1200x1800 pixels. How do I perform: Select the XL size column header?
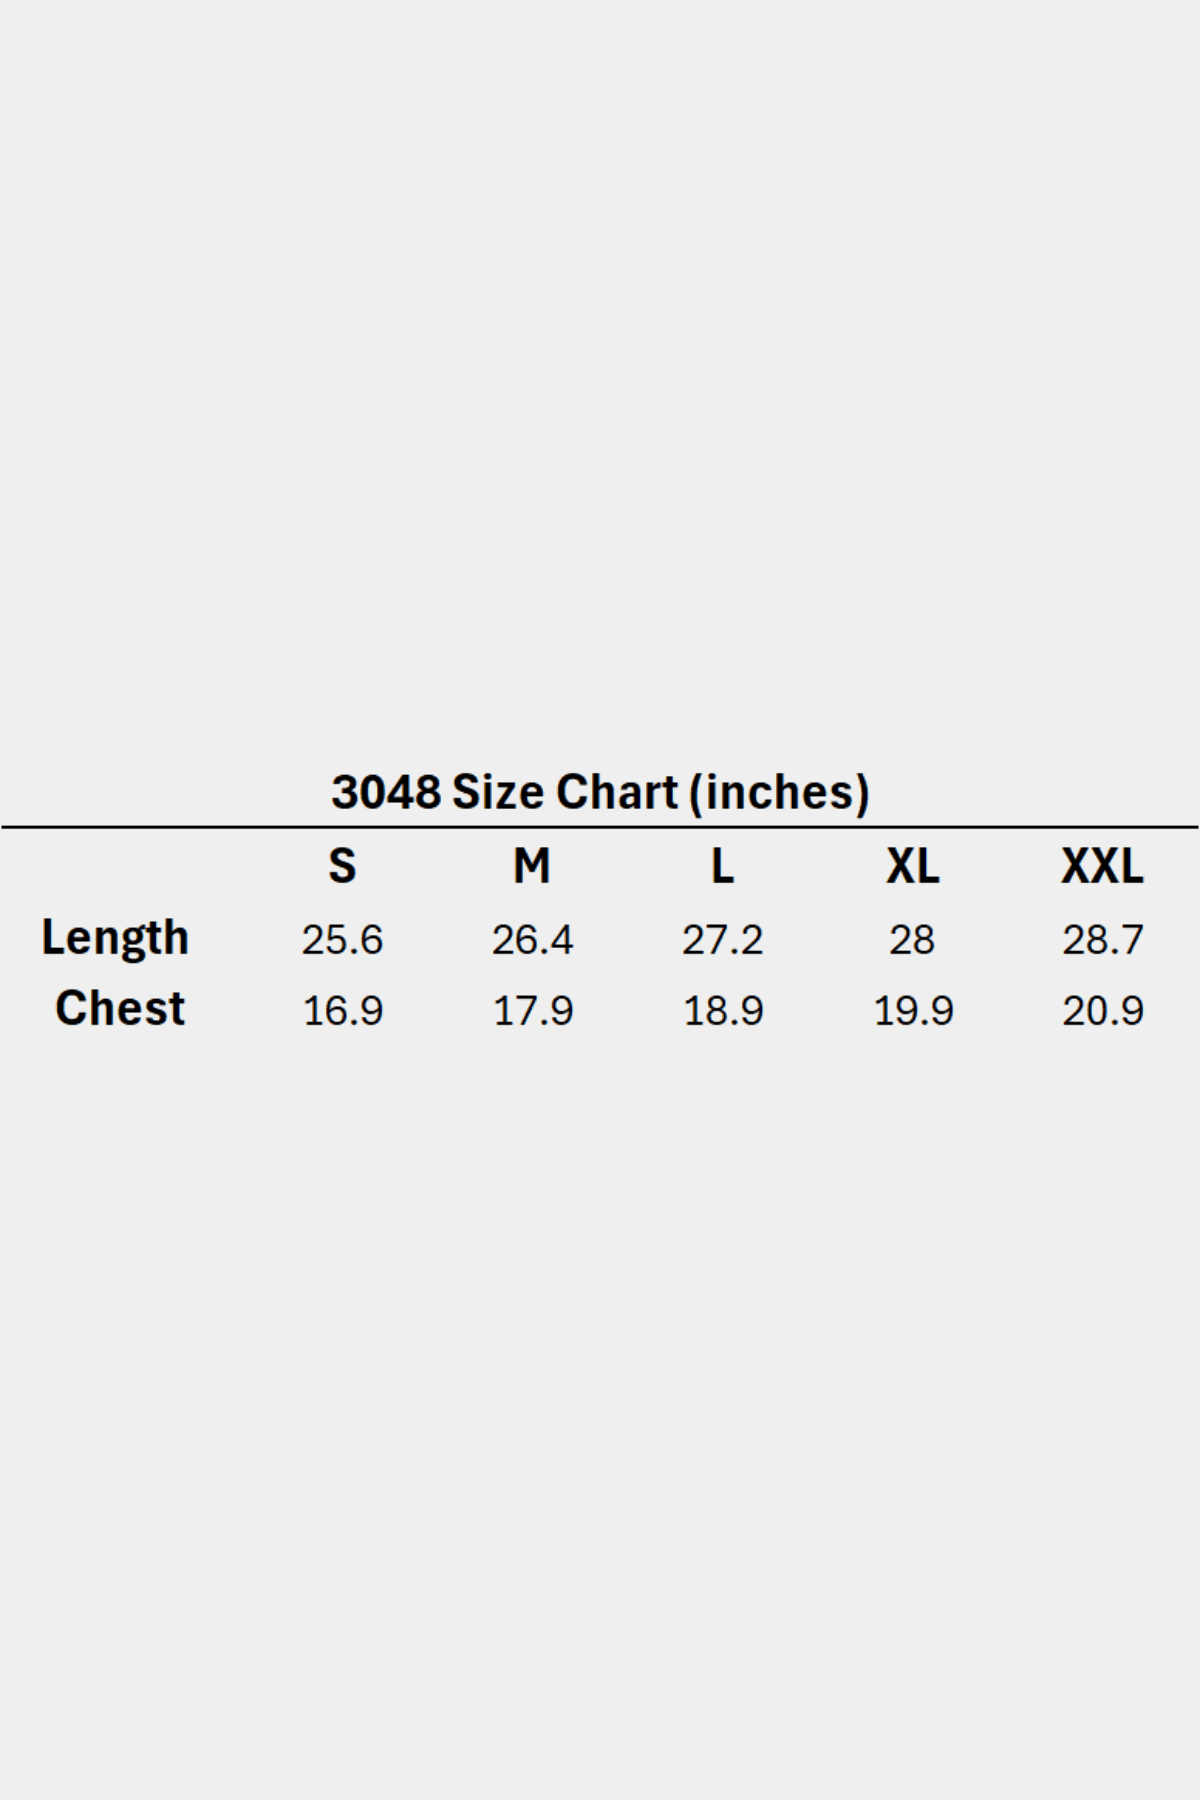[x=912, y=866]
